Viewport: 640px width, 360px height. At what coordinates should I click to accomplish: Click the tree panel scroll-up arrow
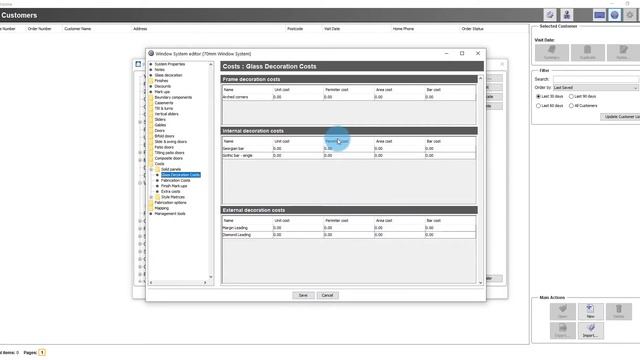click(211, 64)
